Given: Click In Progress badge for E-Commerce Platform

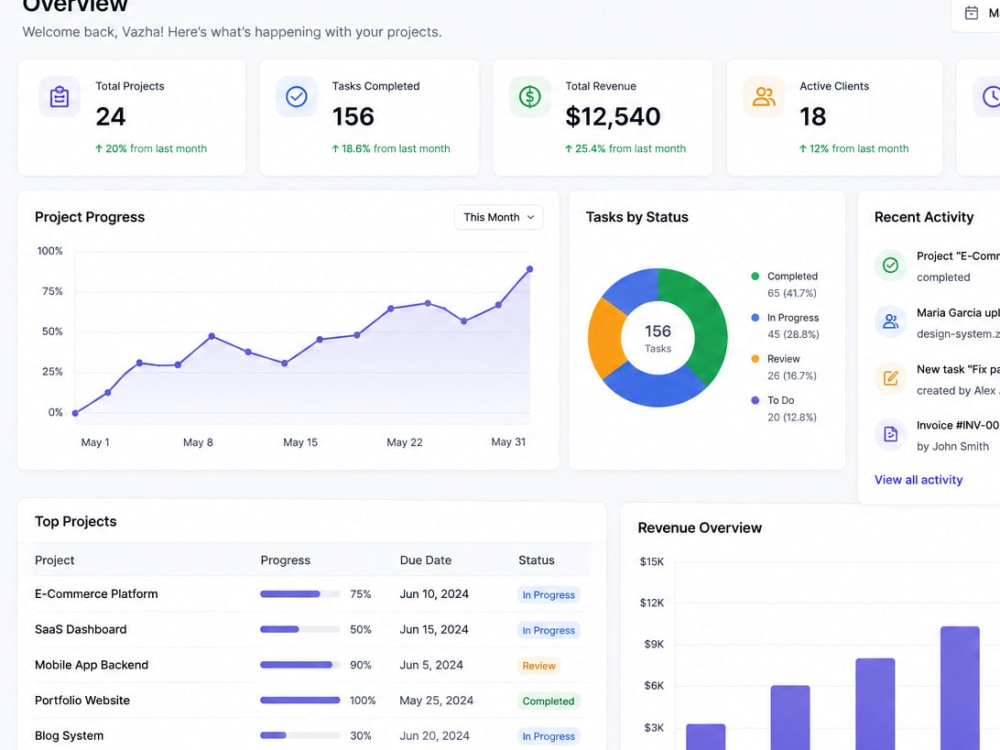Looking at the screenshot, I should tap(548, 595).
